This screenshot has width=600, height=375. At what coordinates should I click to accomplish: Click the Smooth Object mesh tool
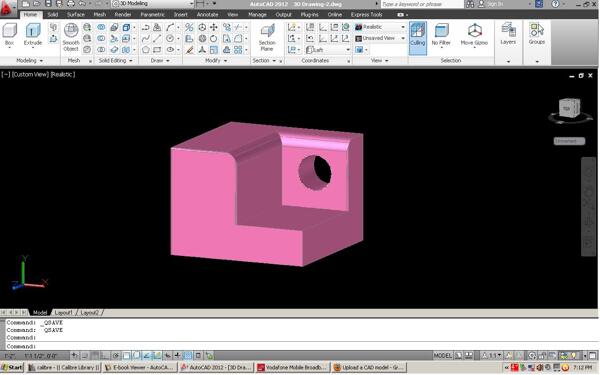[x=71, y=37]
